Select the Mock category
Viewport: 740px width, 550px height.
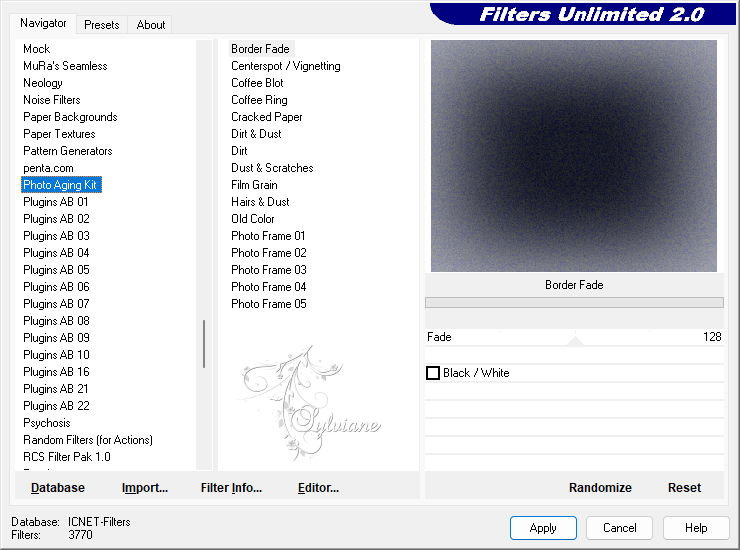[x=37, y=49]
